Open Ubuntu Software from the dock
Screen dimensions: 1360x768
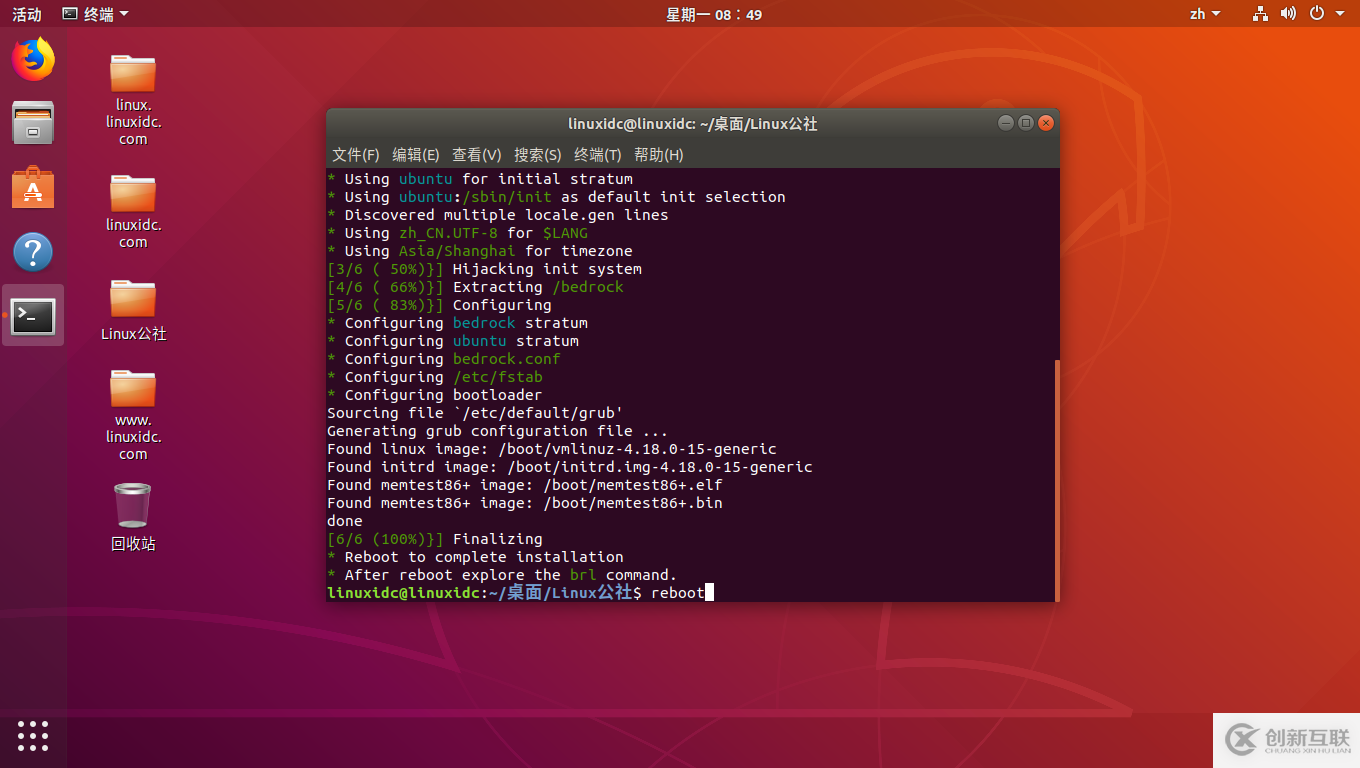pyautogui.click(x=33, y=187)
